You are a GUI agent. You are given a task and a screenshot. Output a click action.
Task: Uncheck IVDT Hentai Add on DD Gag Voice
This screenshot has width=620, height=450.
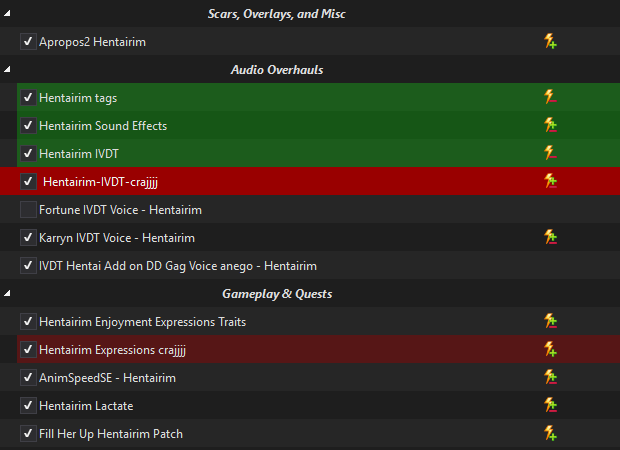click(x=28, y=265)
